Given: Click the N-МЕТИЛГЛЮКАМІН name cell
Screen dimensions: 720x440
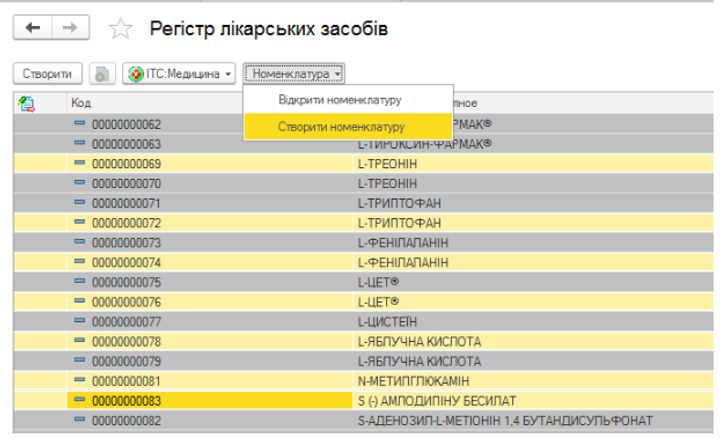Looking at the screenshot, I should [413, 381].
